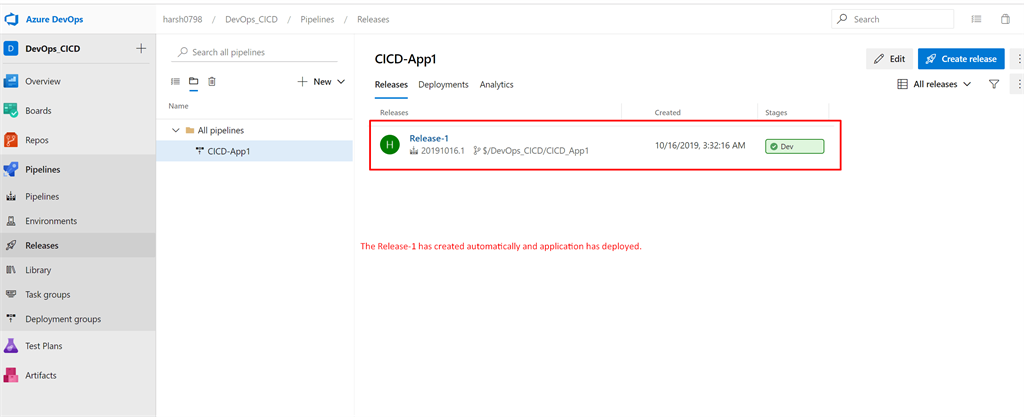Open the Boards section icon
Viewport: 1024px width, 417px height.
click(x=10, y=110)
